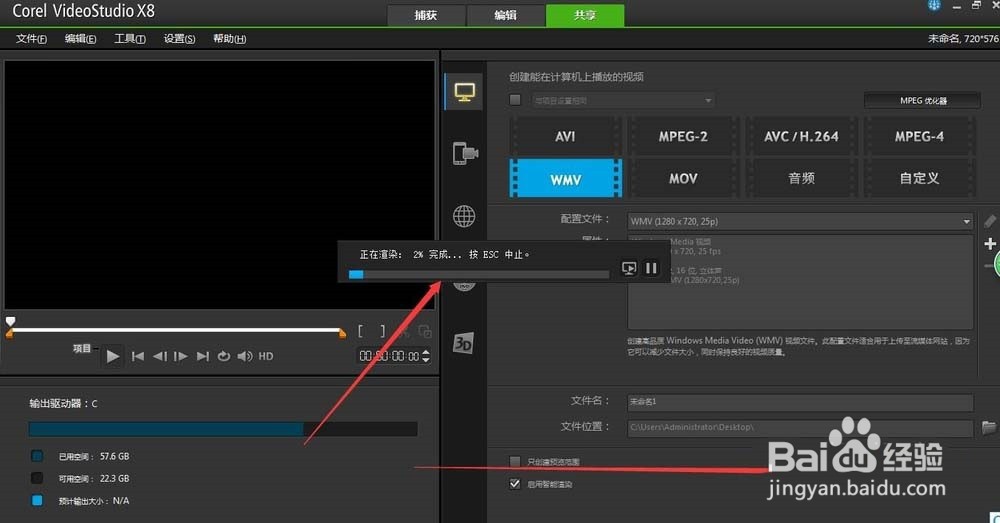Jump to project end button
Image resolution: width=1000 pixels, height=523 pixels.
203,356
